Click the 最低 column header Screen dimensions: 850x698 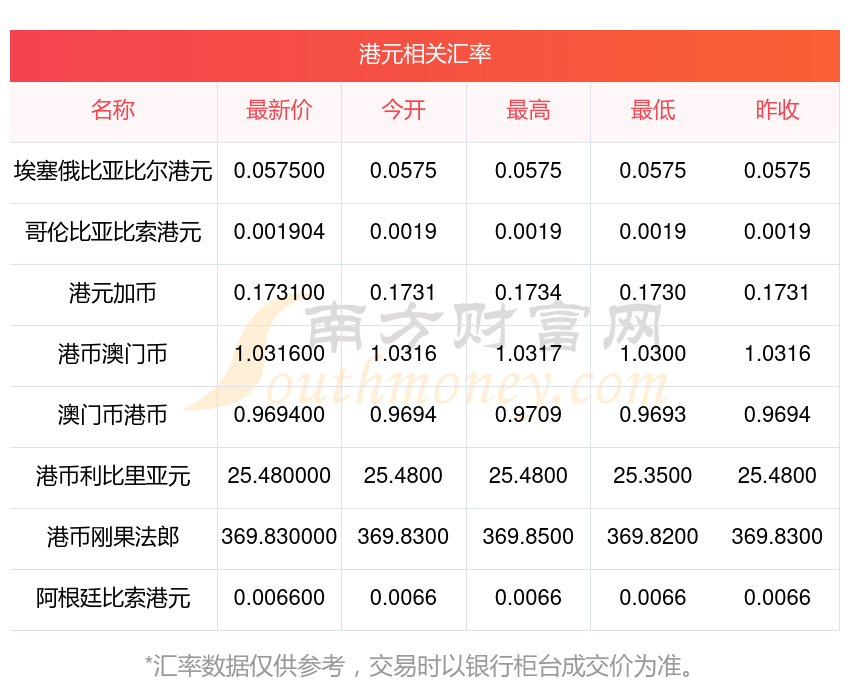653,110
